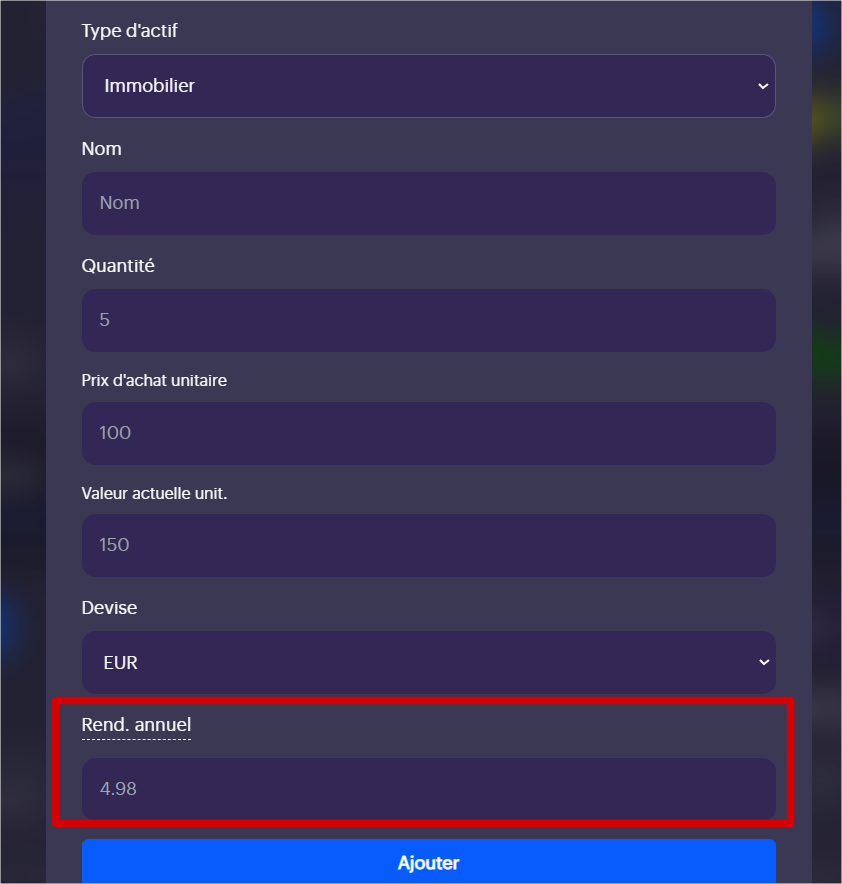Click the Quantité label text
The width and height of the screenshot is (842, 884).
tap(118, 266)
